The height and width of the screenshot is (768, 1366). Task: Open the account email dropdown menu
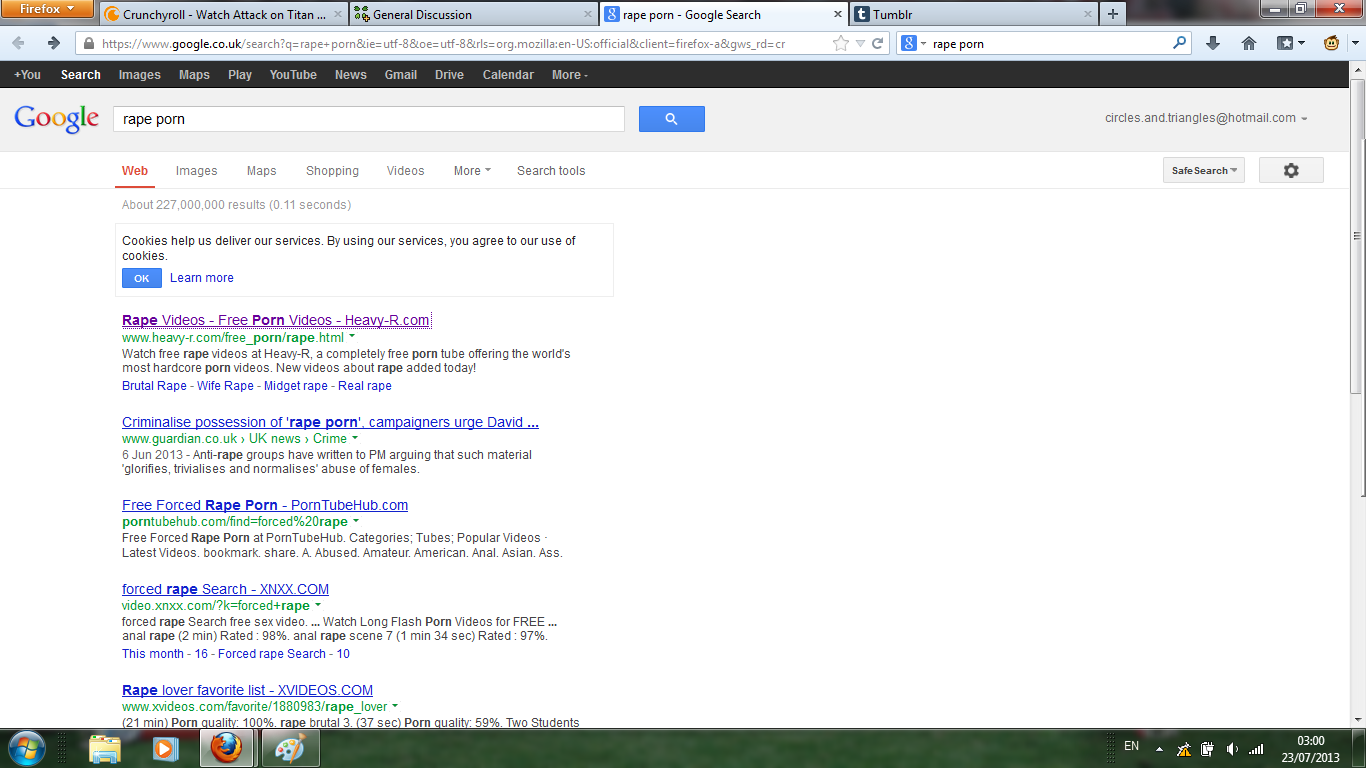(x=1206, y=118)
